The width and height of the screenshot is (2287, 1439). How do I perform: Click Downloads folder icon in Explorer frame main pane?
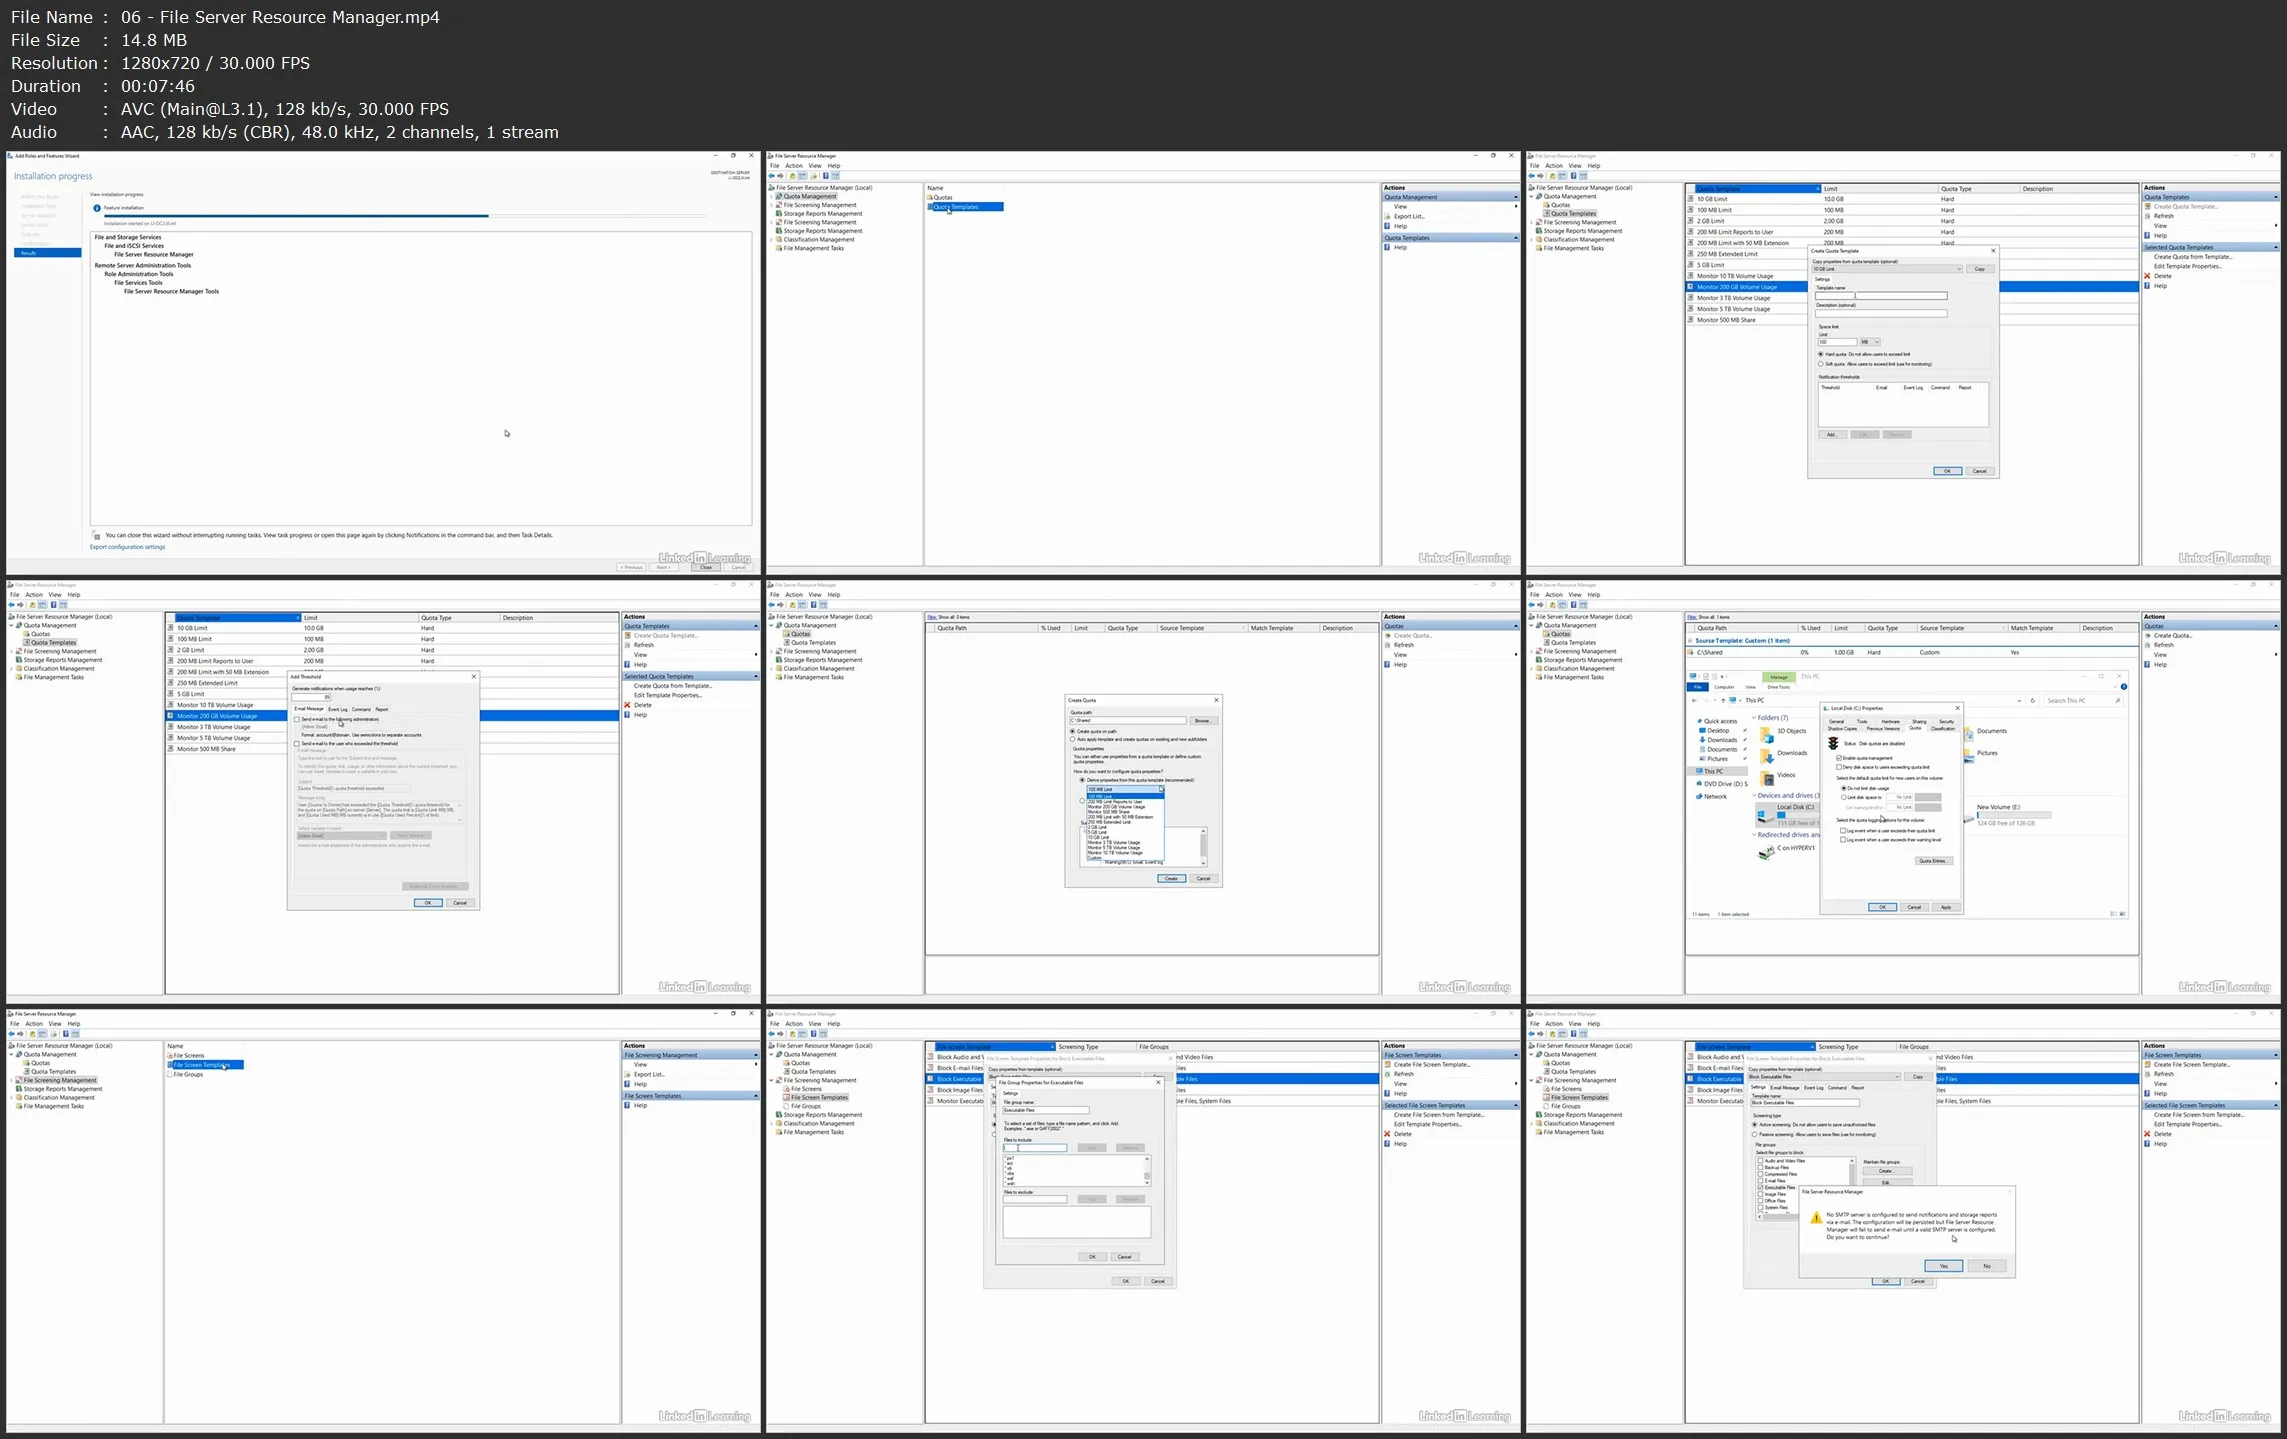1767,755
